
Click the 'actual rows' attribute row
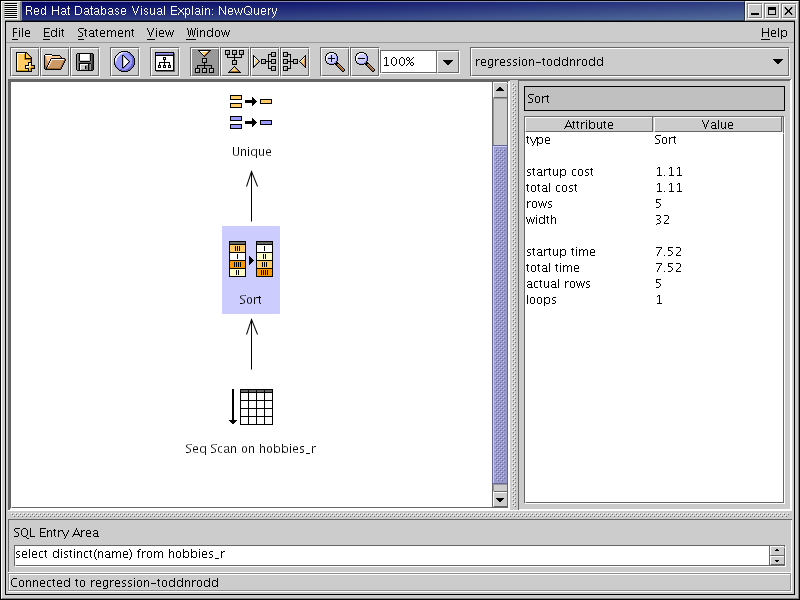click(654, 284)
